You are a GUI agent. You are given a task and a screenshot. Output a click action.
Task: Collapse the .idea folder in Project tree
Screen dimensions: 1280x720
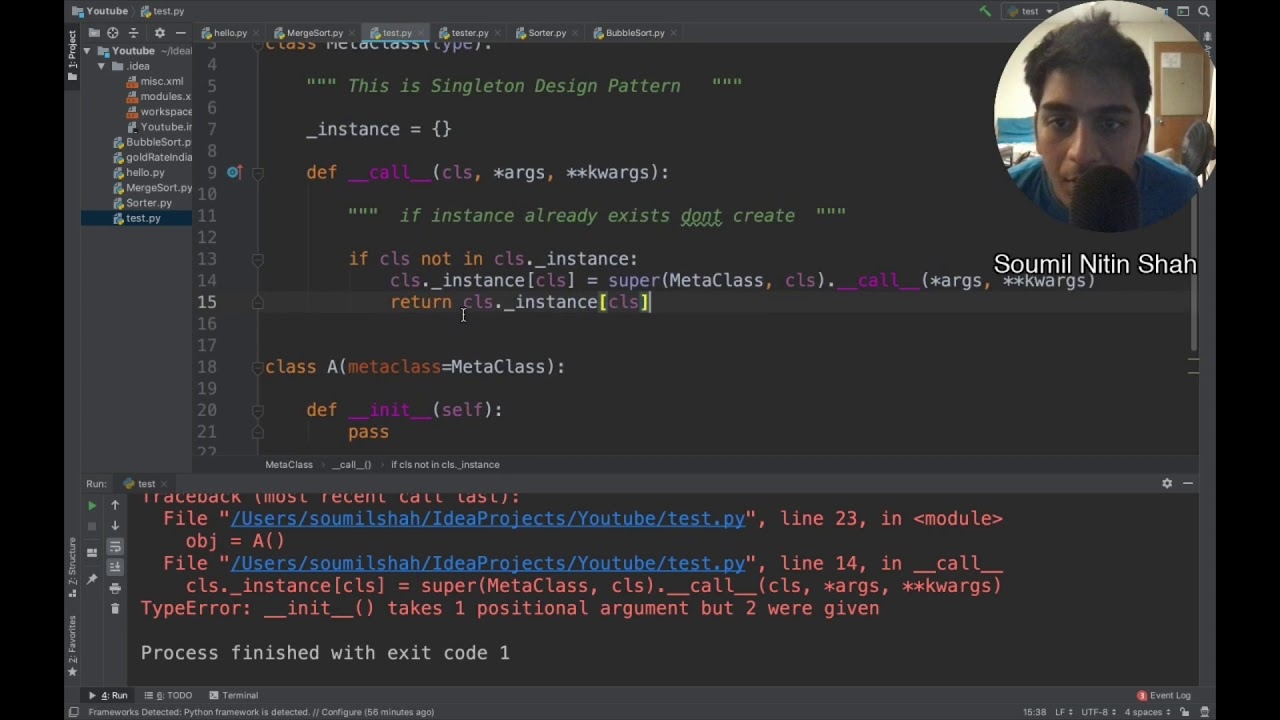coord(103,66)
